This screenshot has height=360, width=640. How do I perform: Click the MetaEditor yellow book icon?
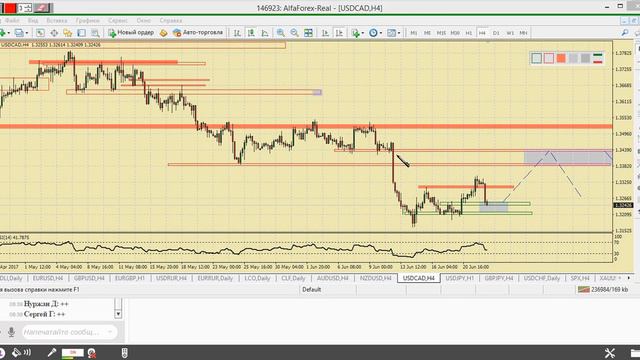coord(163,33)
